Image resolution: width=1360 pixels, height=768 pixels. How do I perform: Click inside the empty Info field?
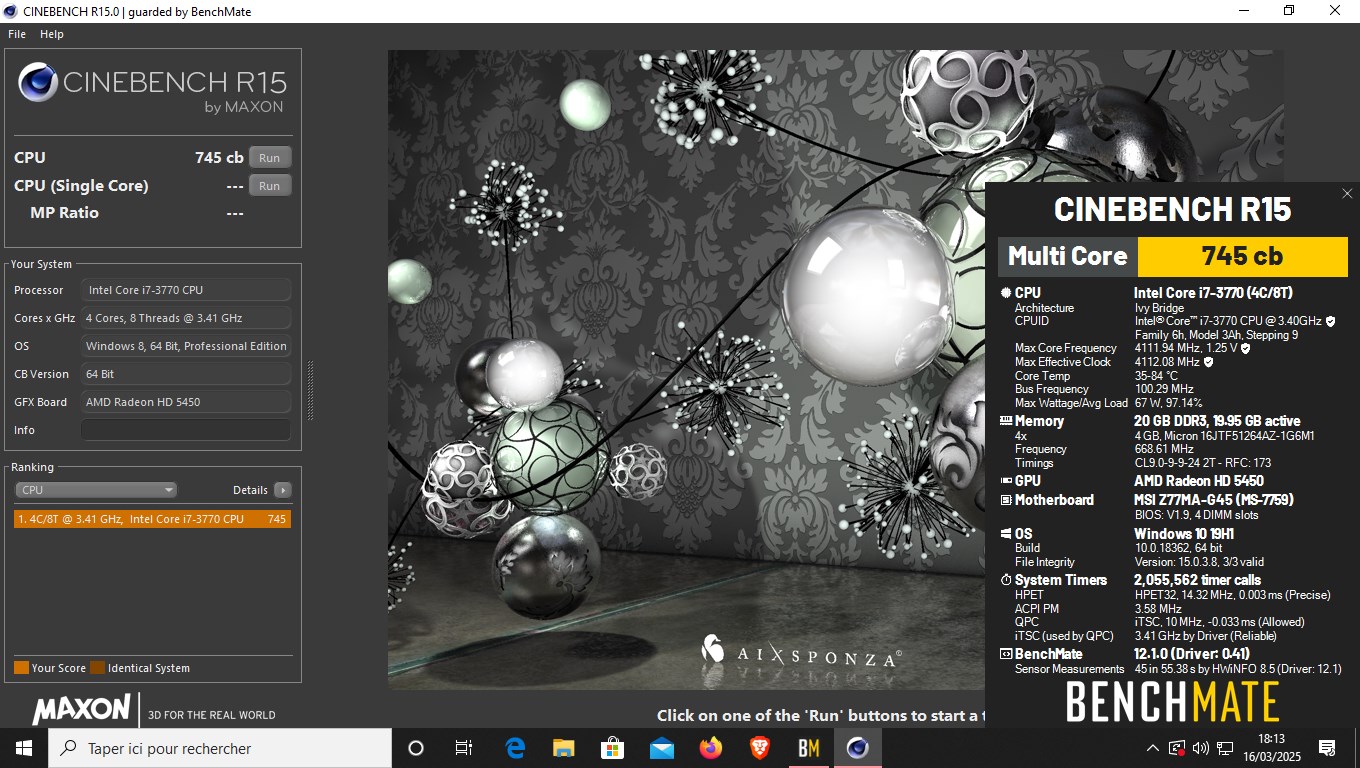[186, 430]
